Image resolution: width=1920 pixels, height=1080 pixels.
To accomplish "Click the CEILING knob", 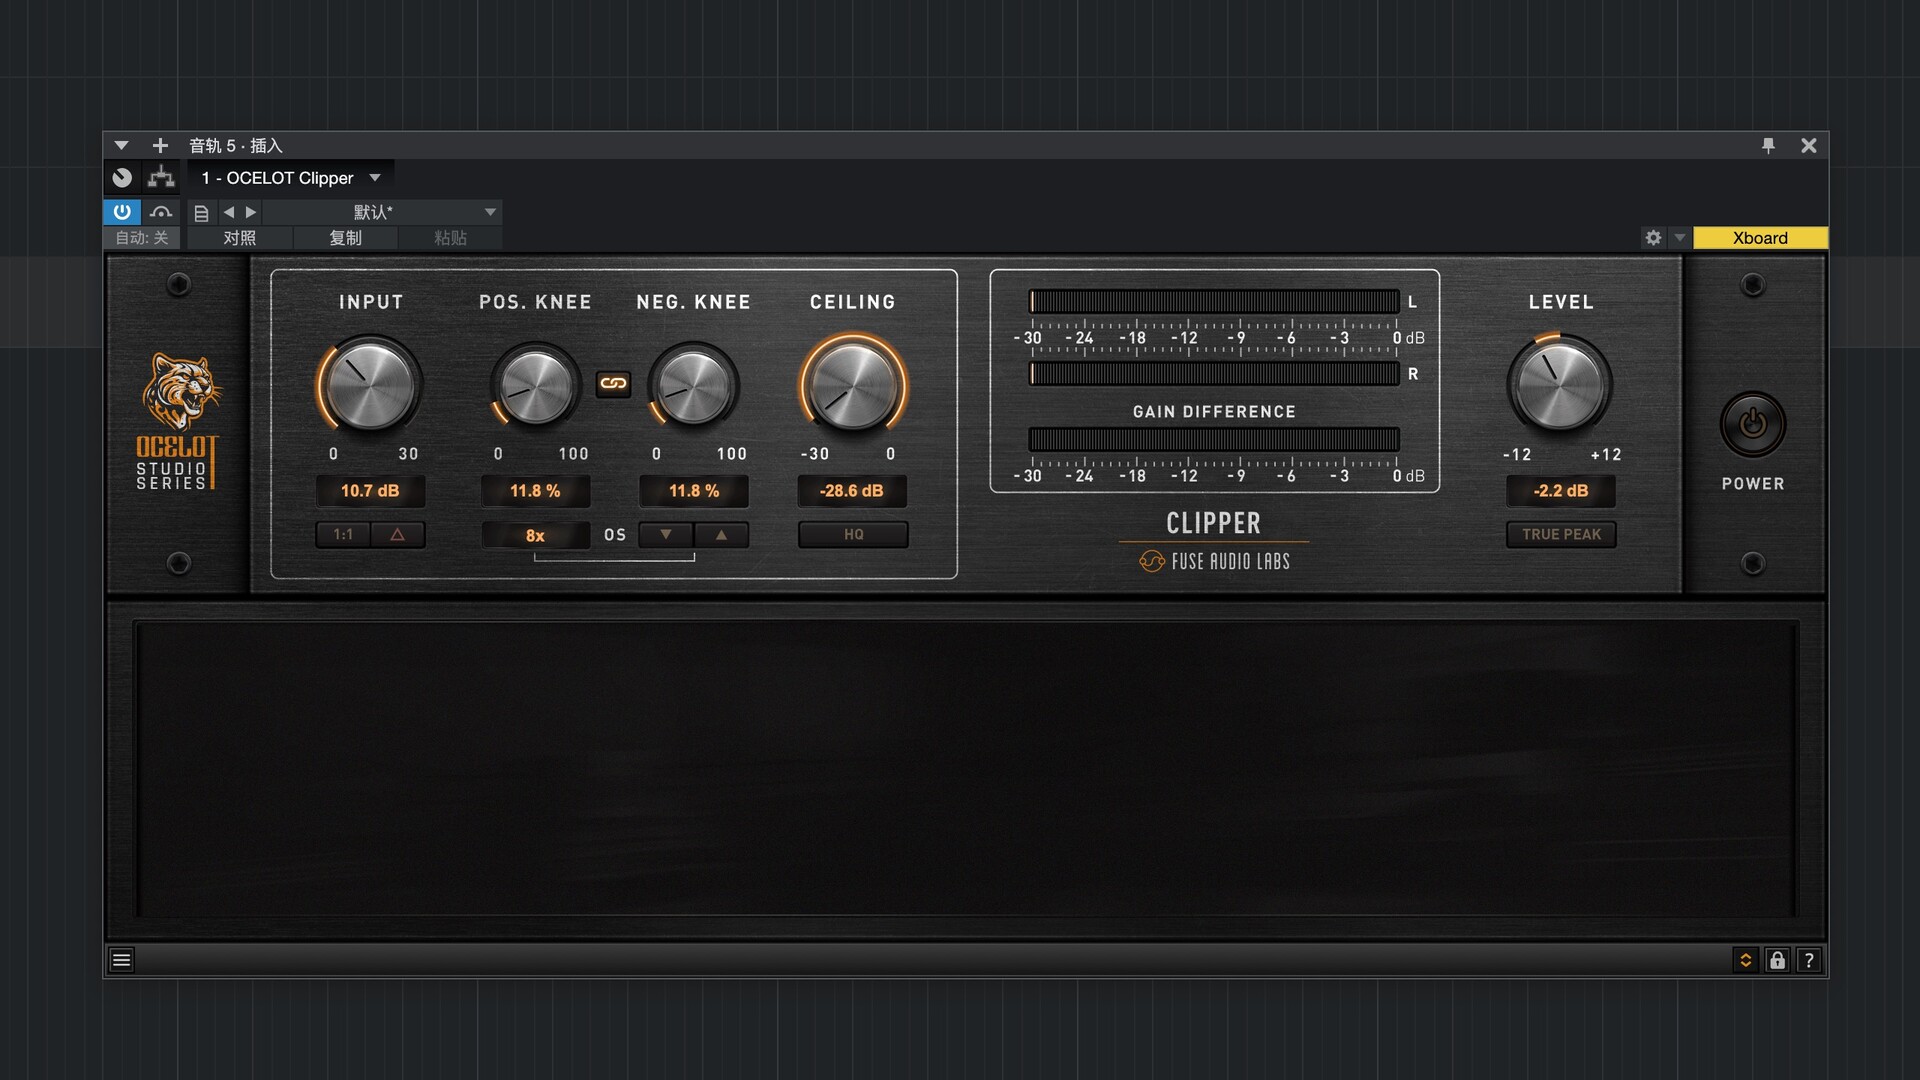I will 853,385.
